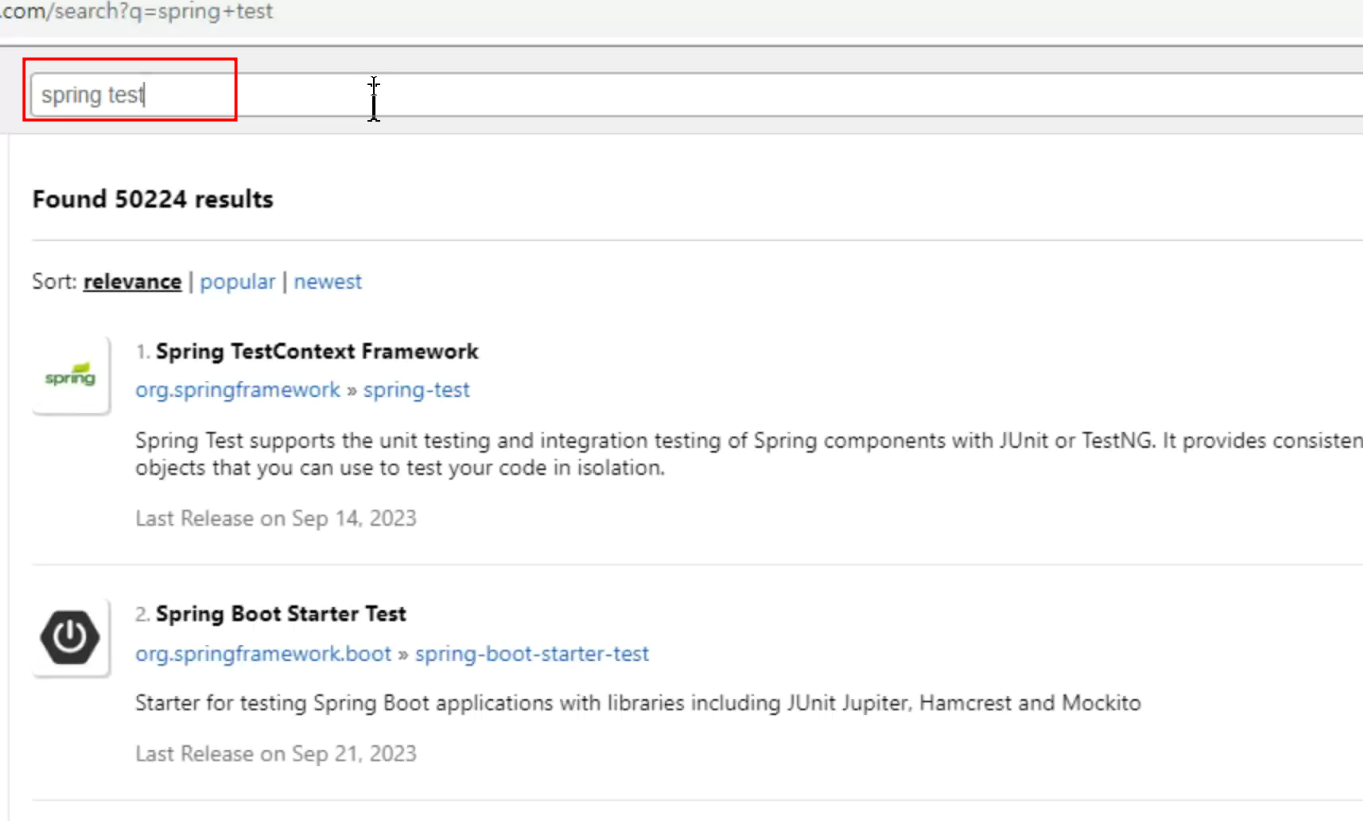Viewport: 1363px width, 821px height.
Task: Click the Spring Boot power icon
Action: click(x=70, y=637)
